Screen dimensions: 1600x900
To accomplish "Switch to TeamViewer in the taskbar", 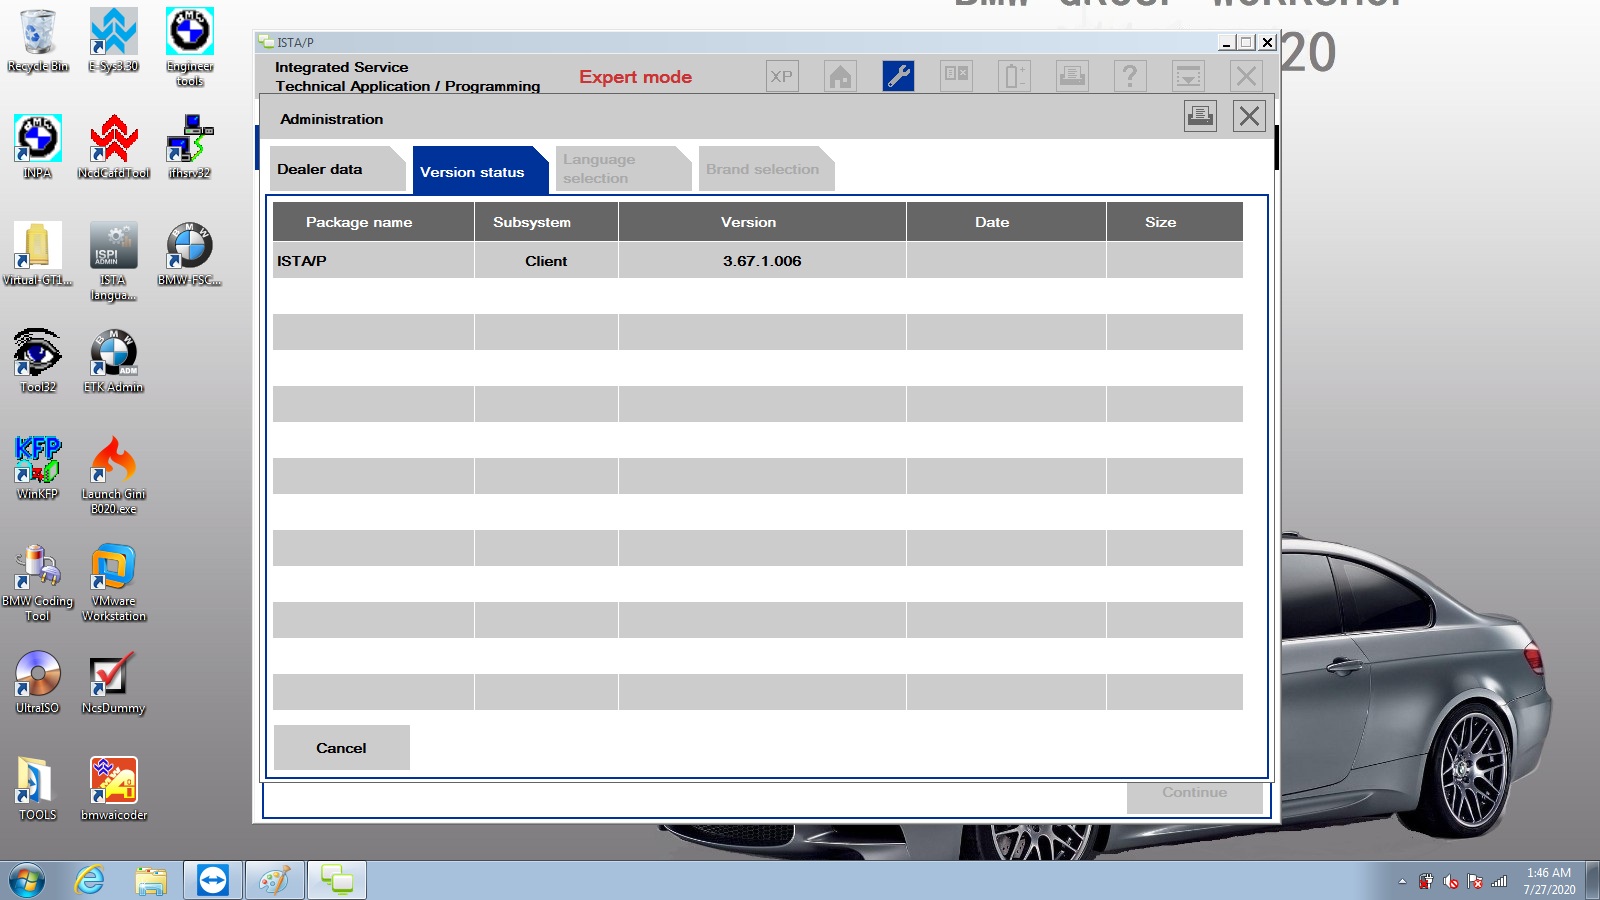I will point(213,881).
